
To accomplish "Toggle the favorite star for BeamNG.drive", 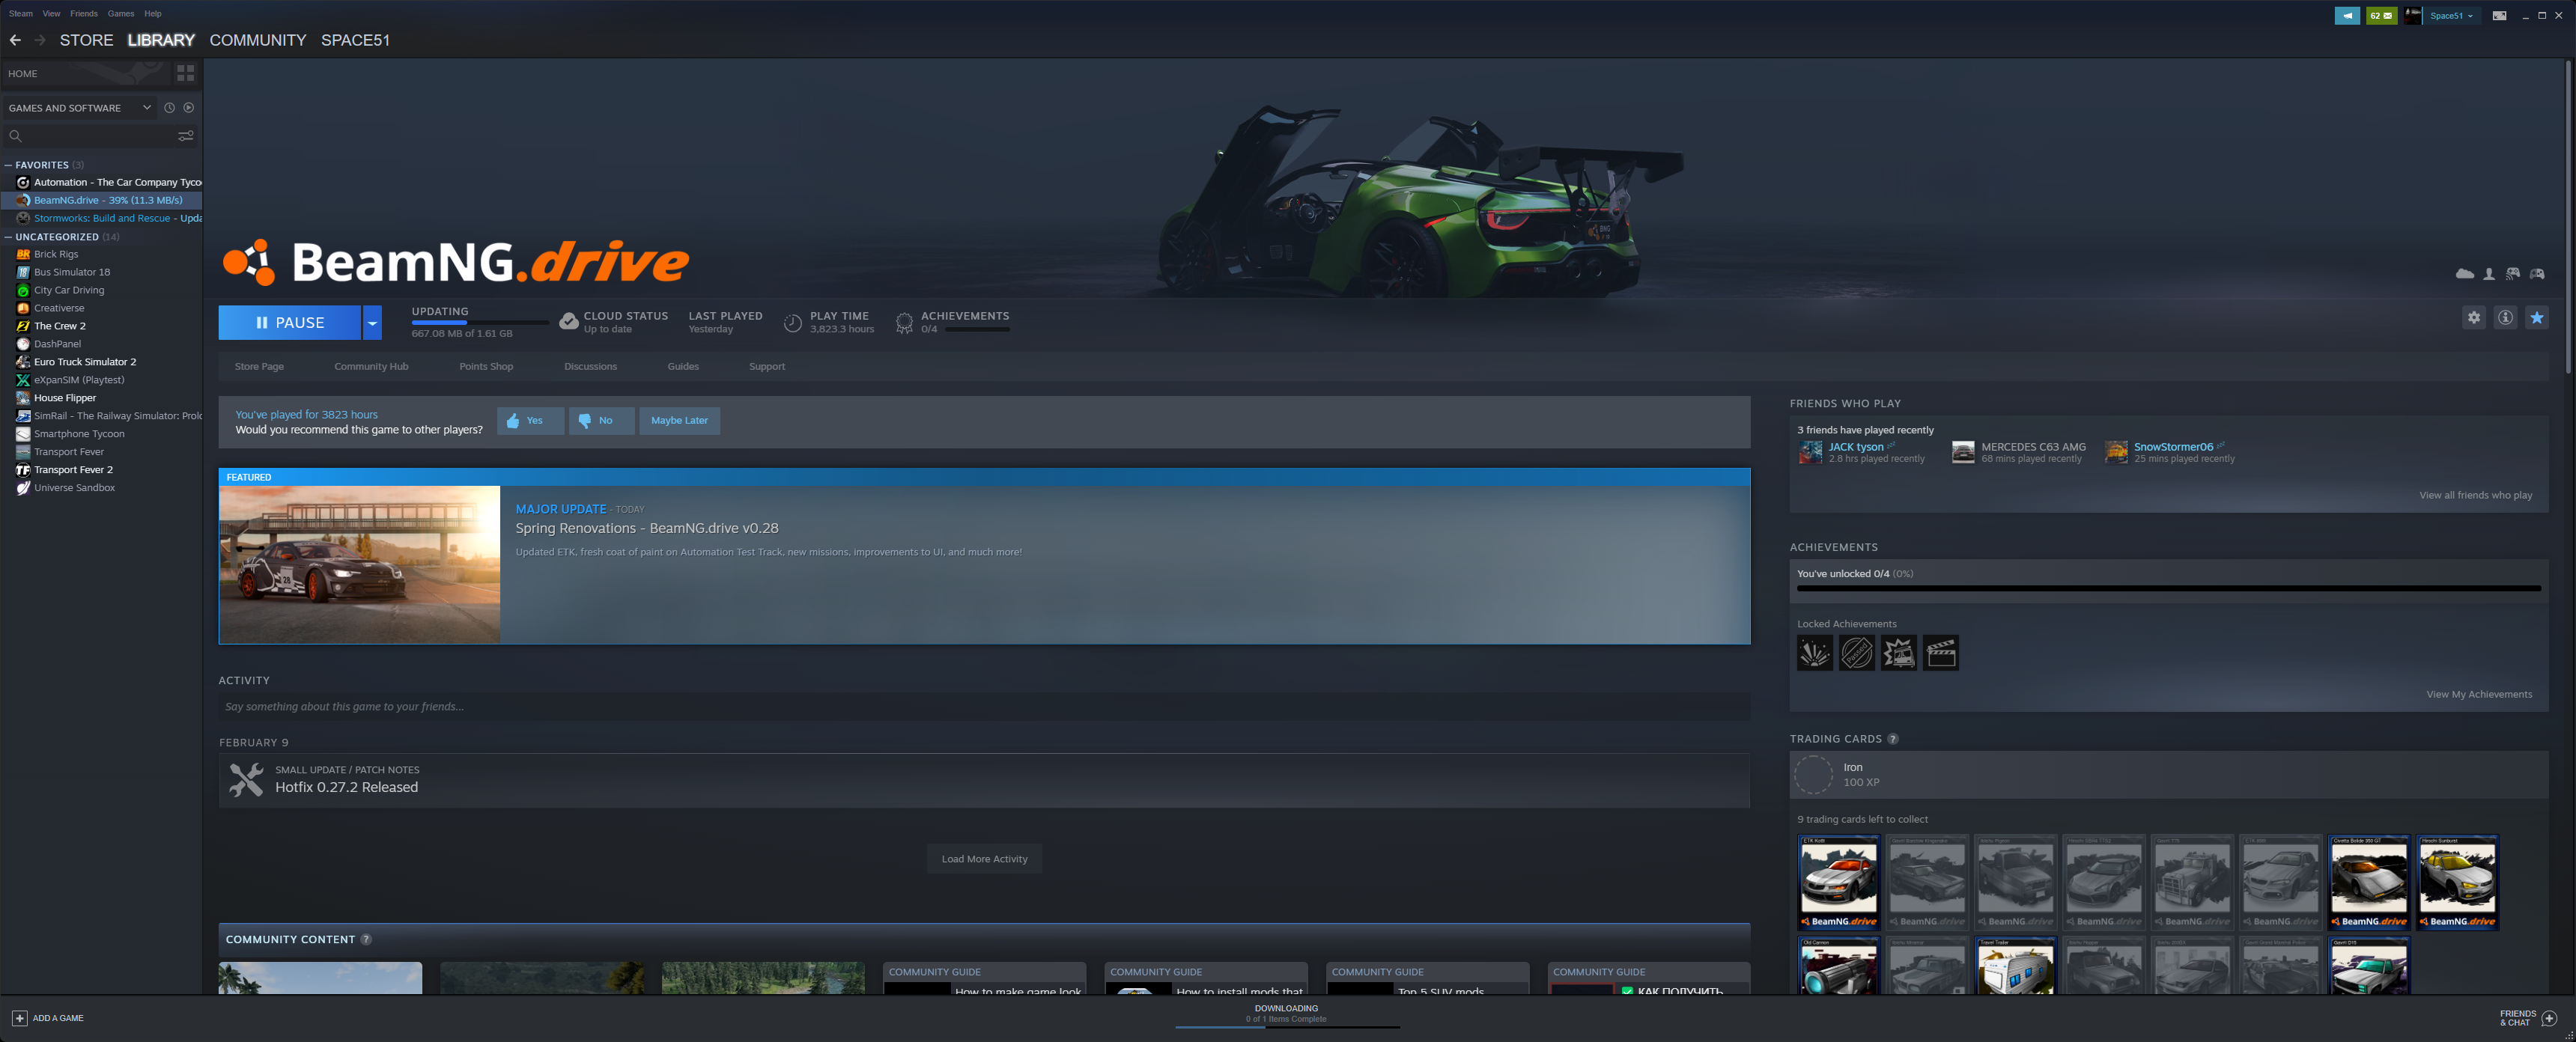I will pyautogui.click(x=2537, y=318).
